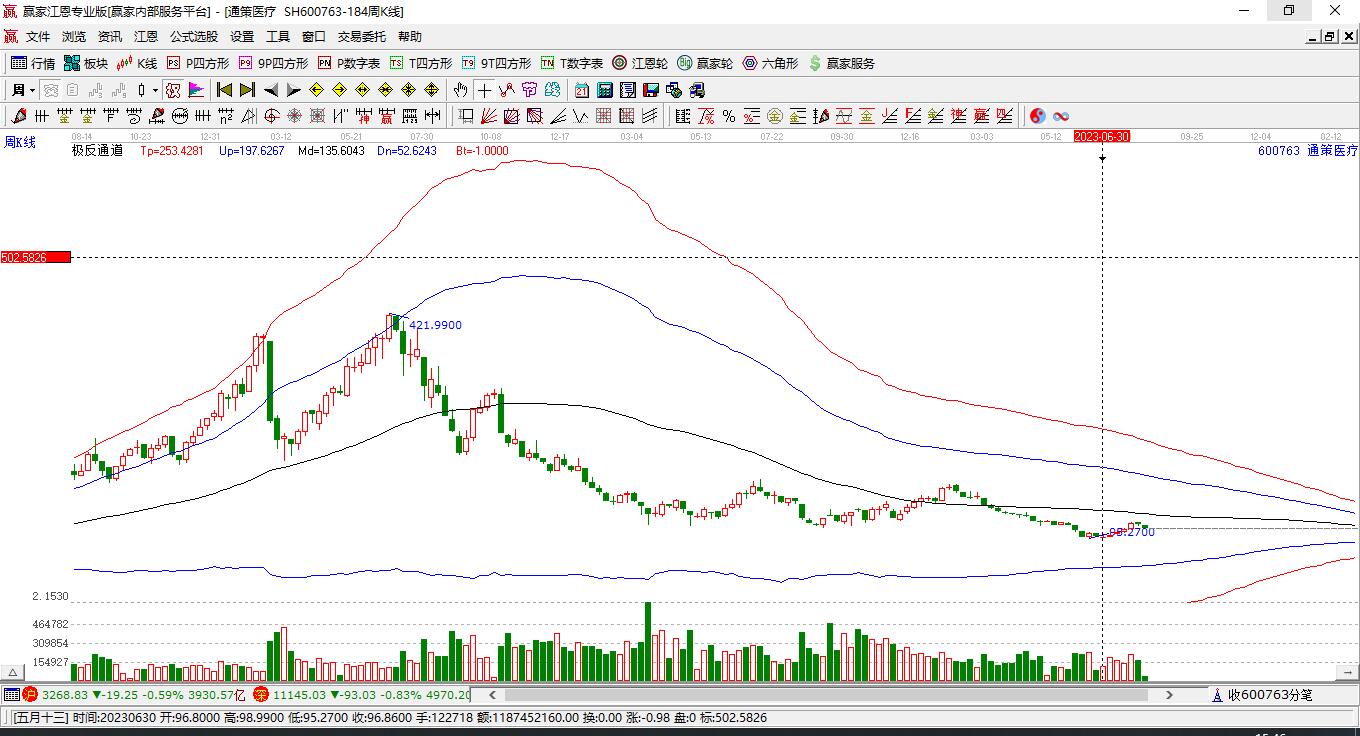Click the 极反通道 indicator name
The height and width of the screenshot is (736, 1360).
pos(97,151)
